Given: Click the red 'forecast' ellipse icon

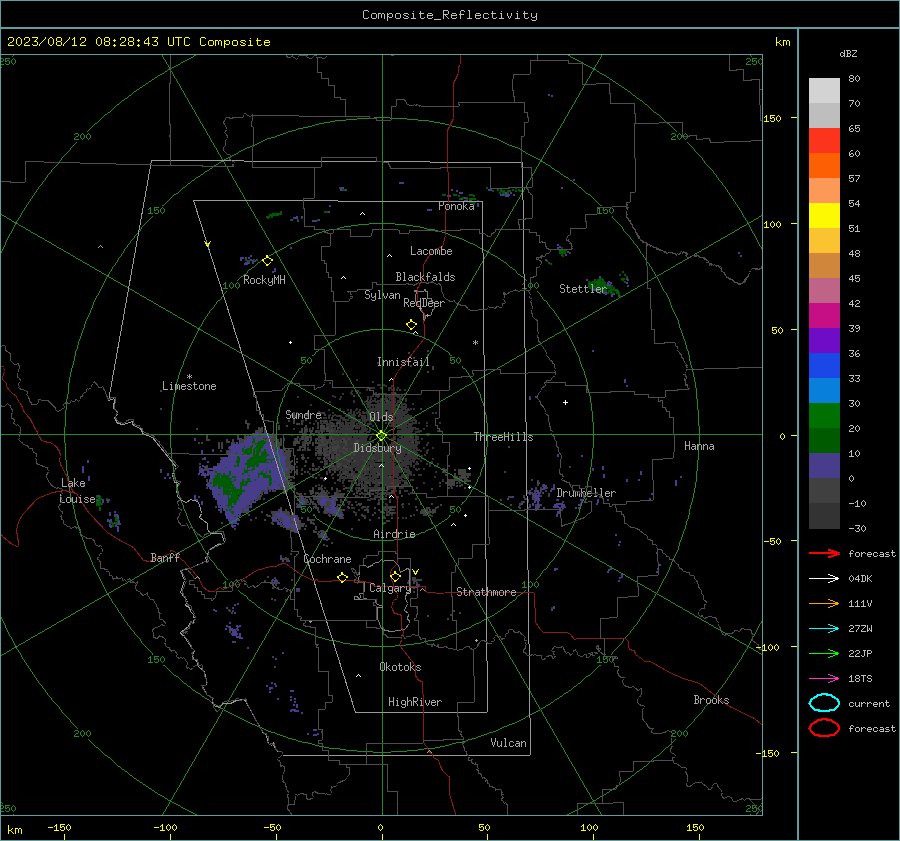Looking at the screenshot, I should coord(824,728).
